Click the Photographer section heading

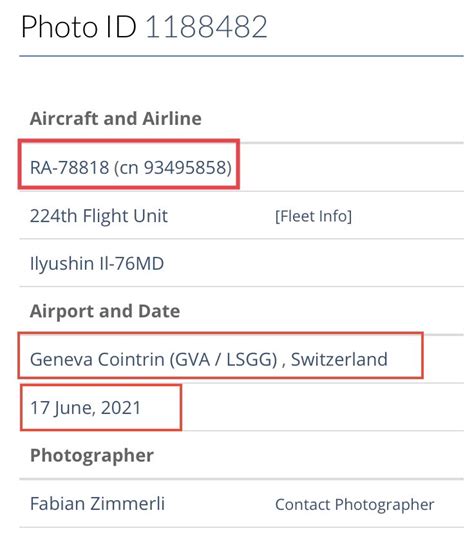click(92, 456)
